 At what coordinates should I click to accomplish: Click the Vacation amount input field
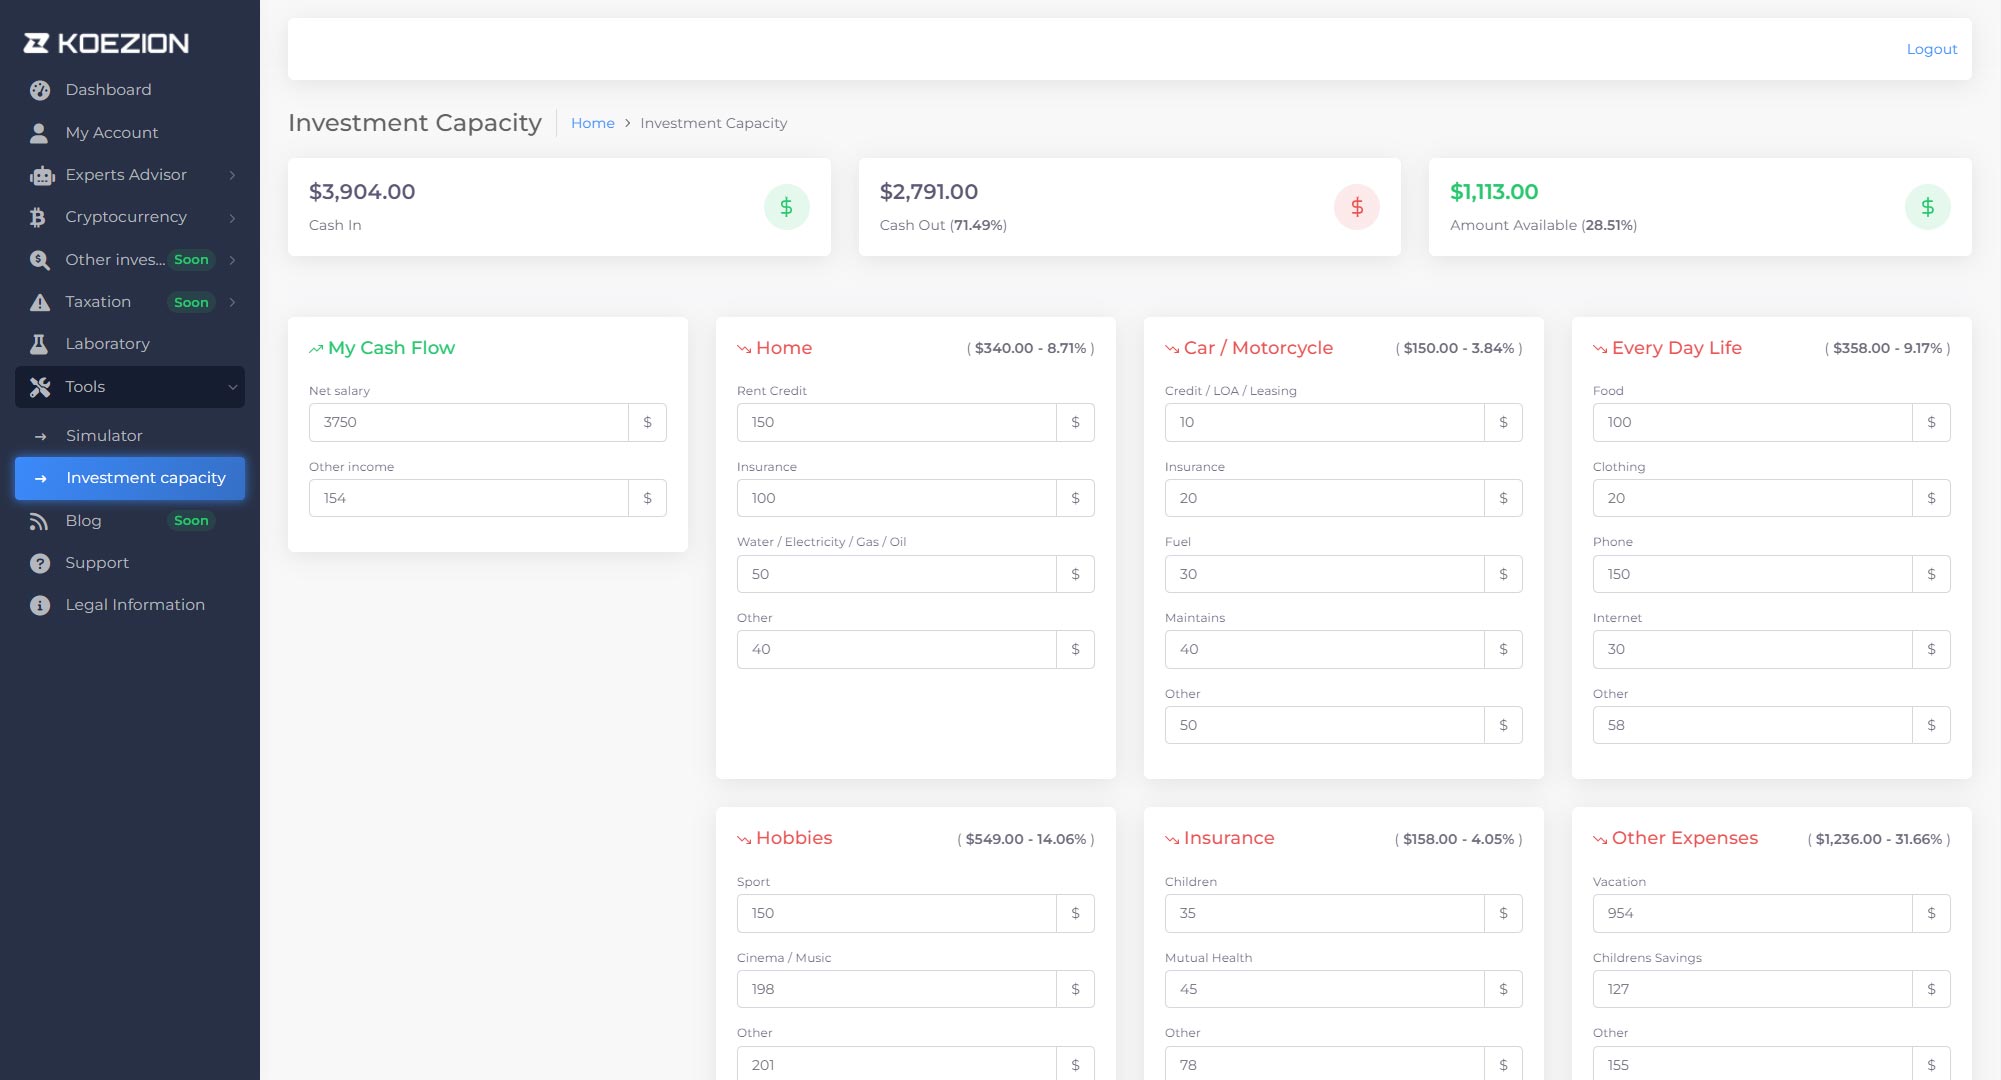click(x=1751, y=913)
